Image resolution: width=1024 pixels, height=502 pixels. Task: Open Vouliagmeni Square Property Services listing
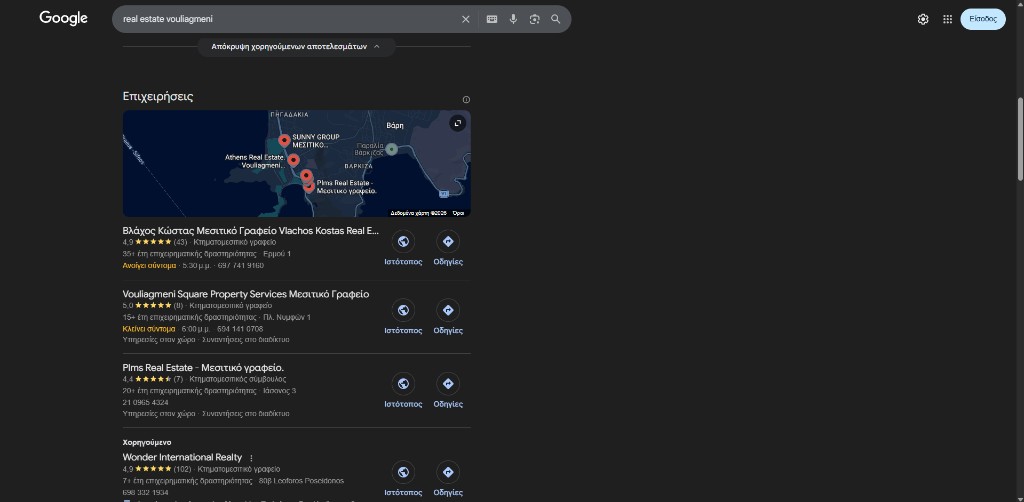(246, 294)
